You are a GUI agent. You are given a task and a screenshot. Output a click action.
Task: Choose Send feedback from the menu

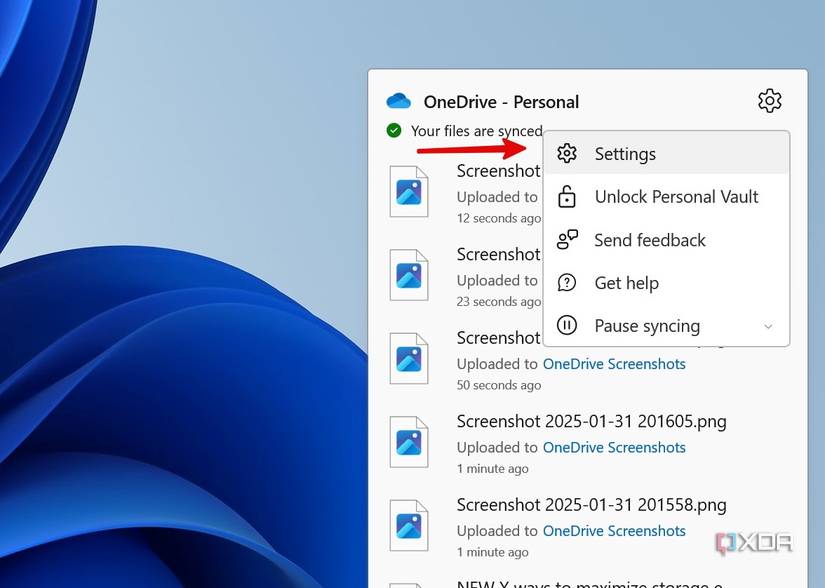tap(666, 240)
